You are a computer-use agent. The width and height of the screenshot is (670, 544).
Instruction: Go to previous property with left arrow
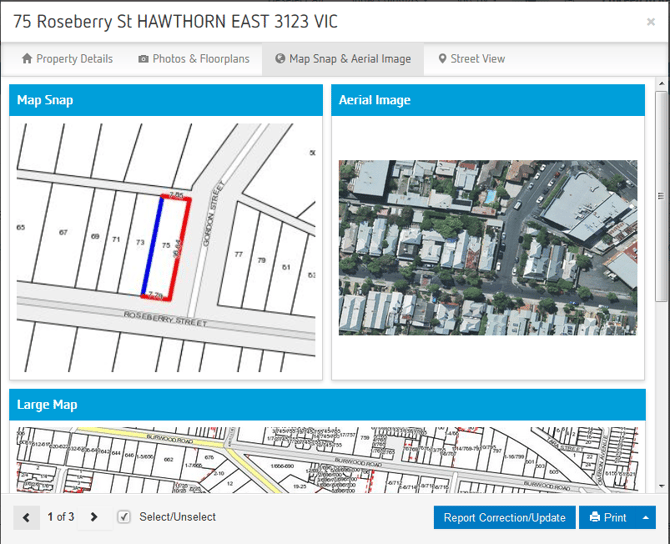(26, 517)
